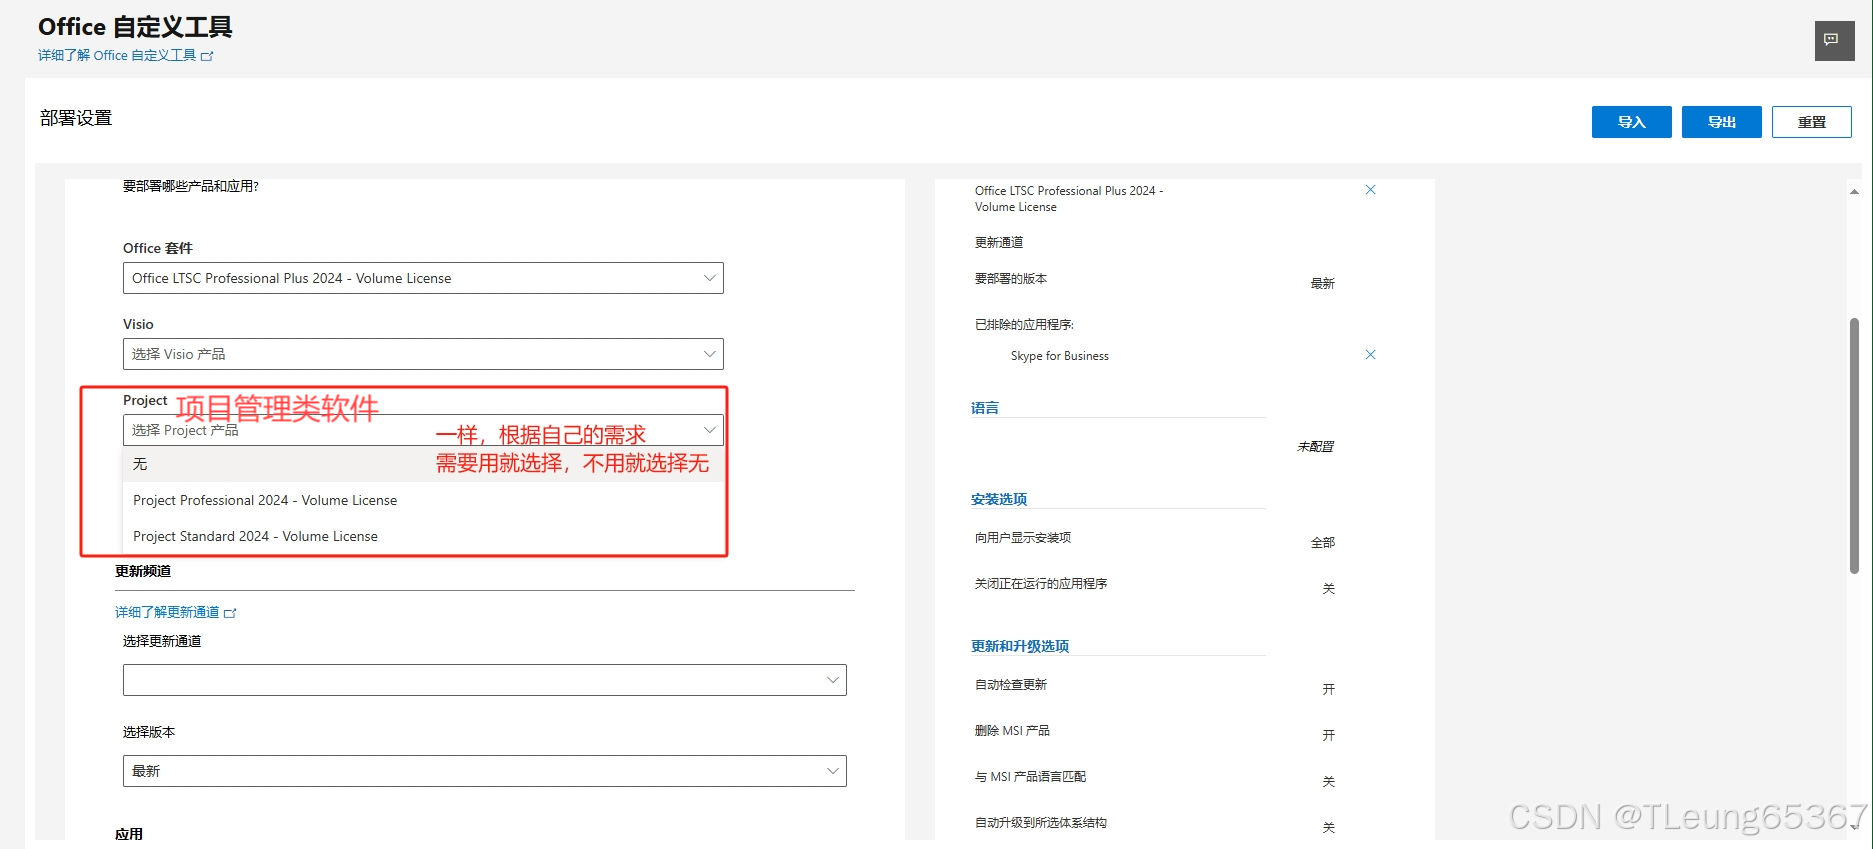Viewport: 1873px width, 849px height.
Task: Click the 导出 button
Action: pyautogui.click(x=1721, y=122)
